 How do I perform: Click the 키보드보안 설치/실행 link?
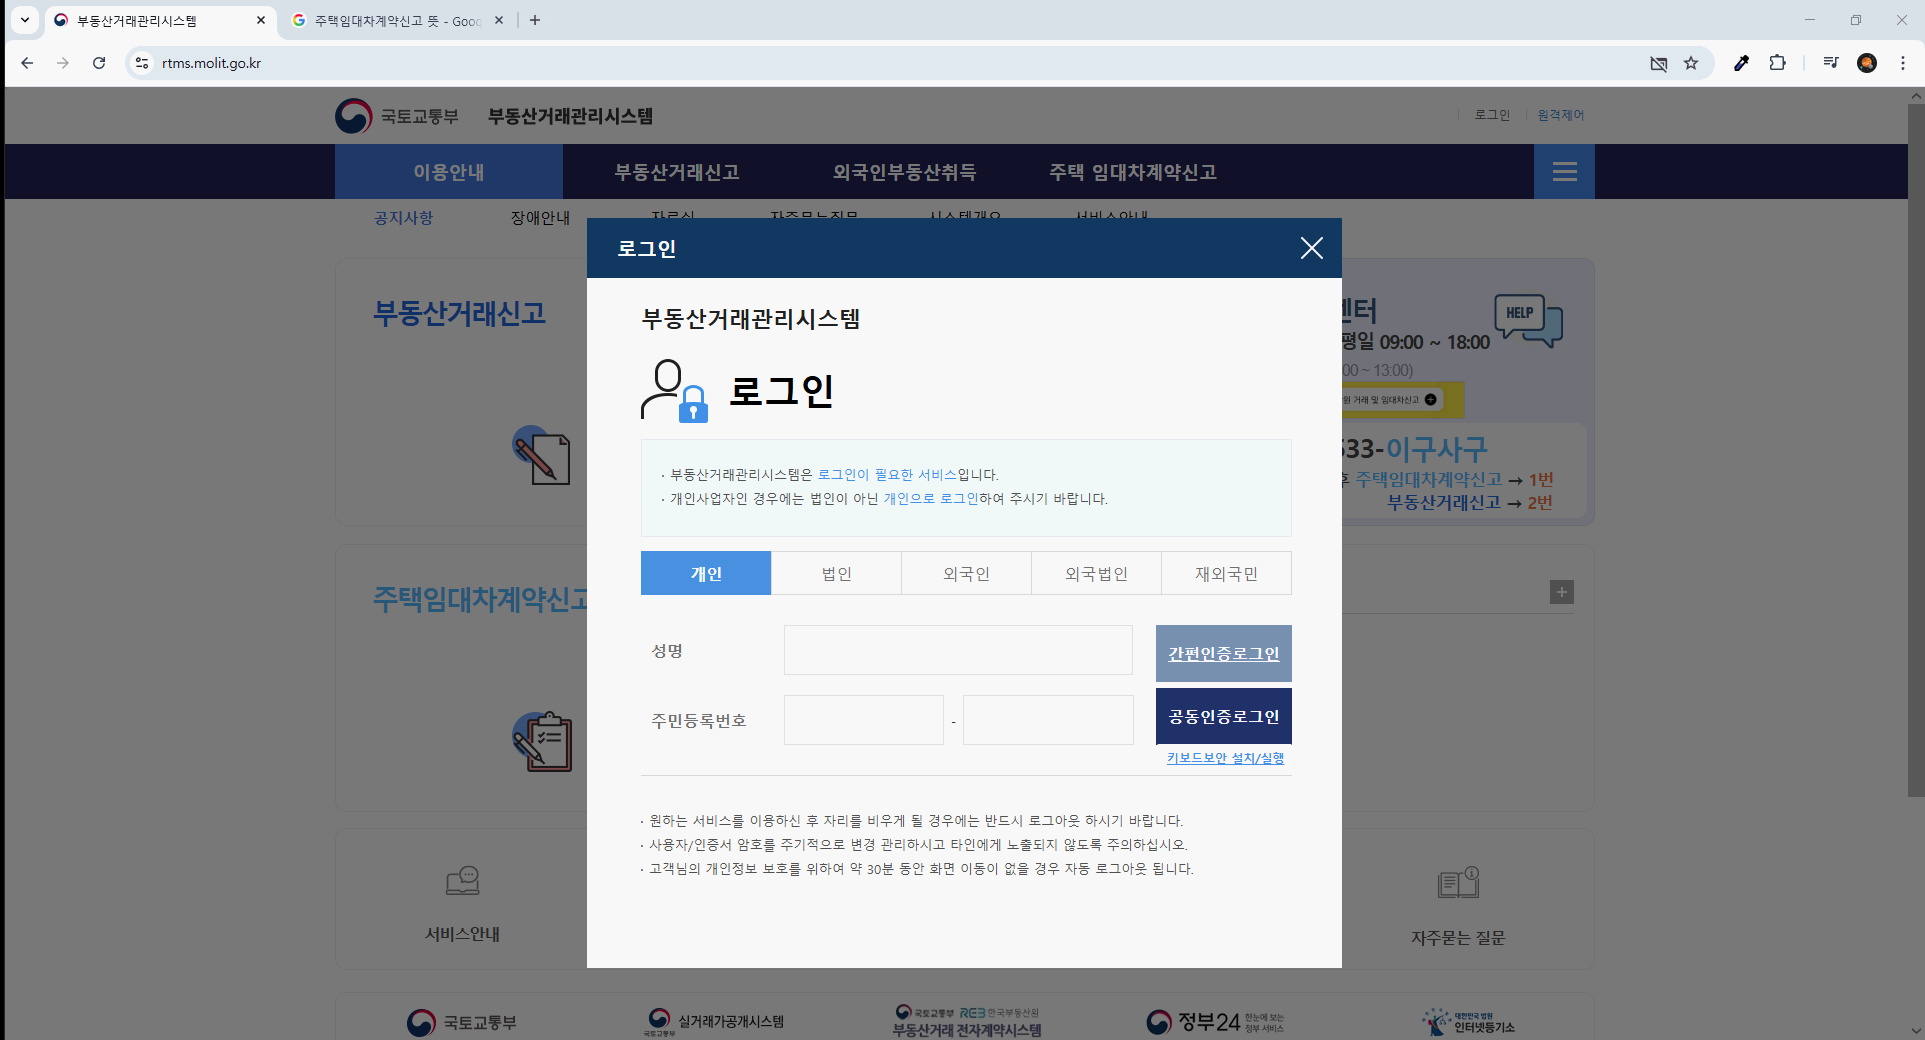(1223, 758)
